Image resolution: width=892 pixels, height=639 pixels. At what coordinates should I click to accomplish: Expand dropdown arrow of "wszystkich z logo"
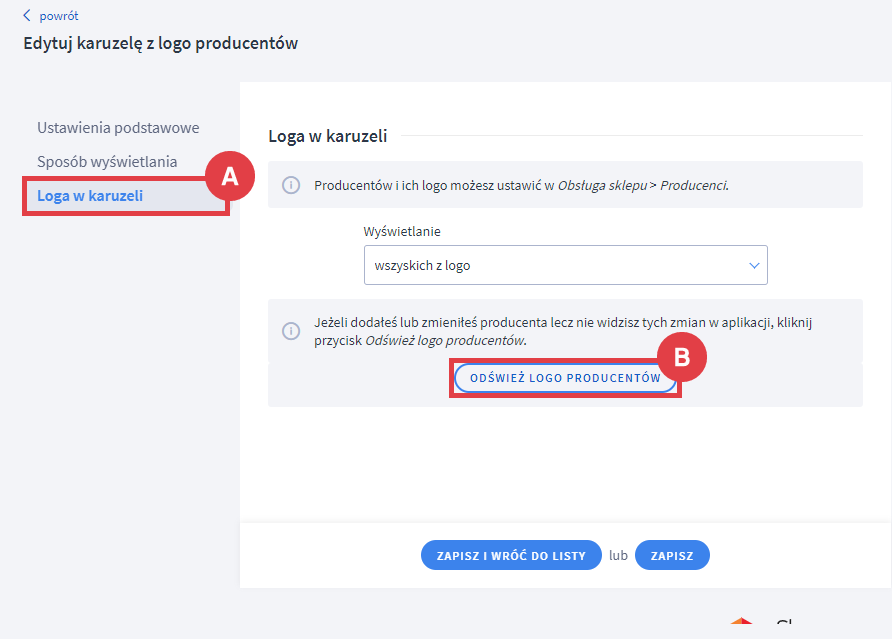click(x=753, y=266)
